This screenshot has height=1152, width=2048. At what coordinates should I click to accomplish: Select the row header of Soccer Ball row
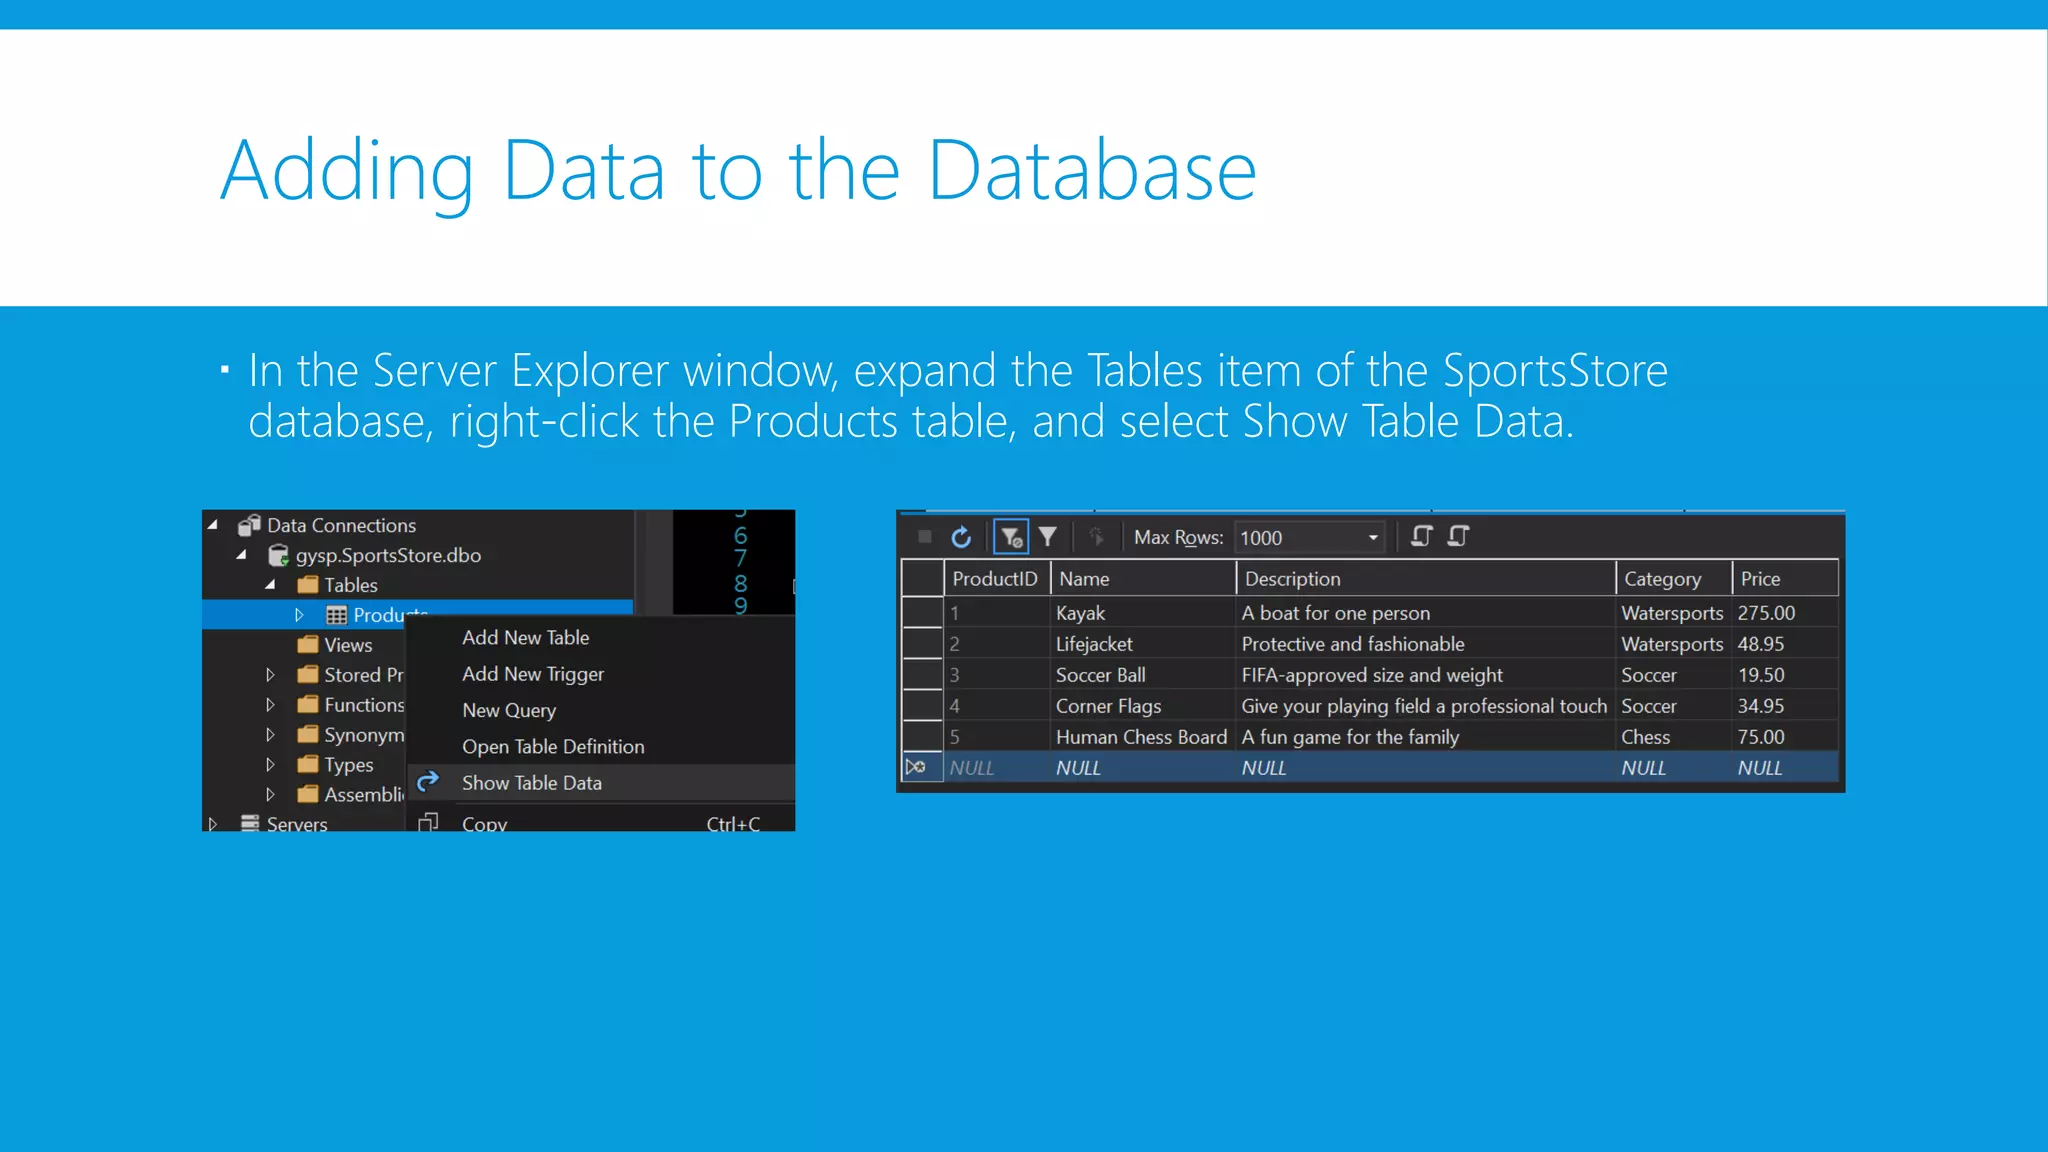tap(923, 674)
